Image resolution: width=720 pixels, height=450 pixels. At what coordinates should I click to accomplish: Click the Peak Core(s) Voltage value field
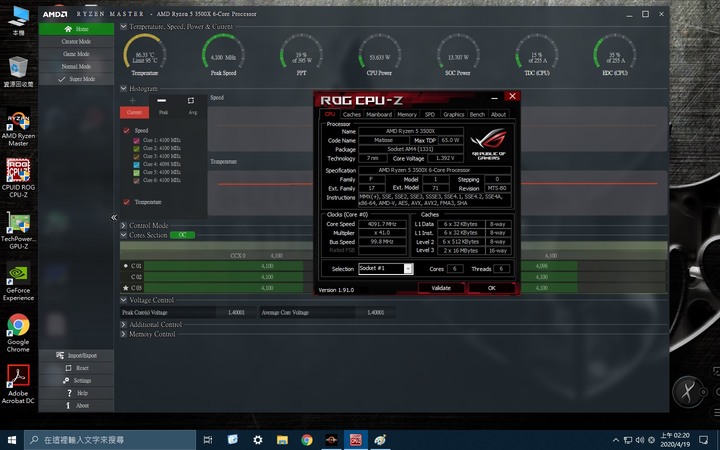236,313
